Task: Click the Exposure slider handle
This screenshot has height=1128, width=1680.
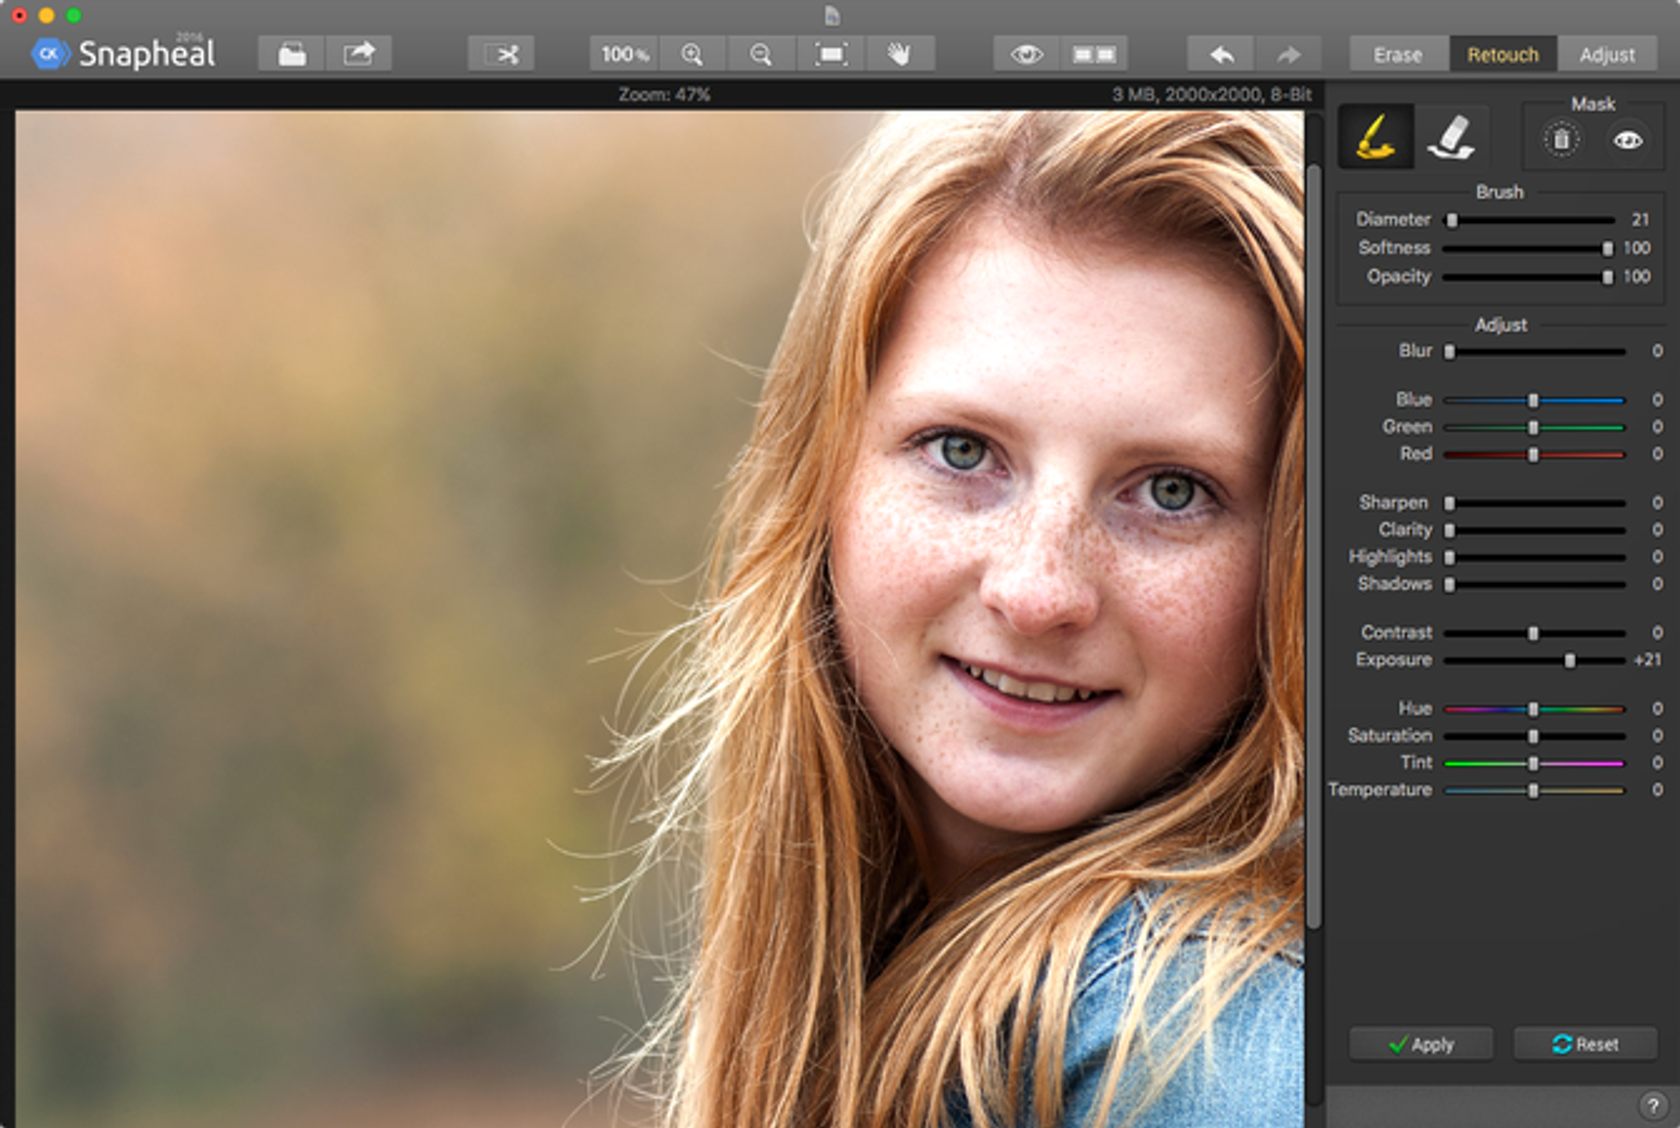Action: [1570, 661]
